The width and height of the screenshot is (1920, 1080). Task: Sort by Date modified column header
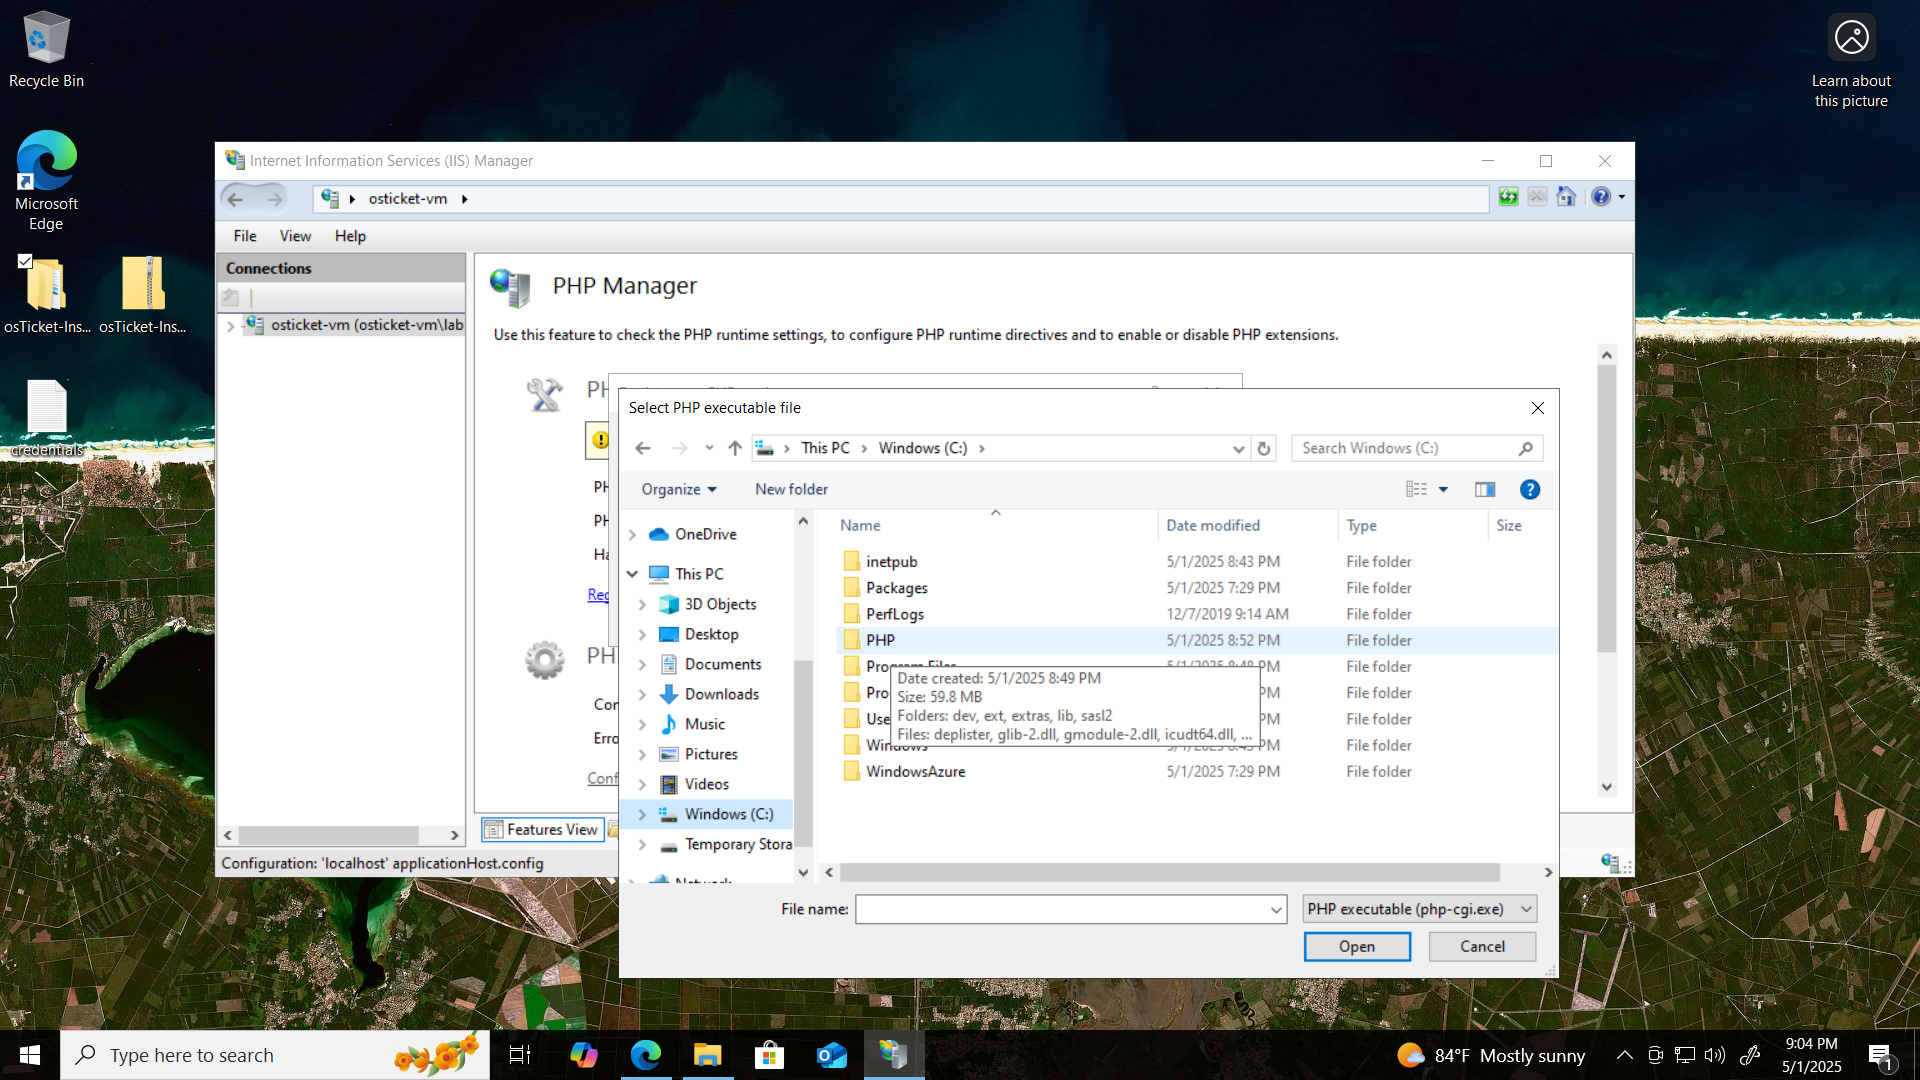click(x=1213, y=526)
